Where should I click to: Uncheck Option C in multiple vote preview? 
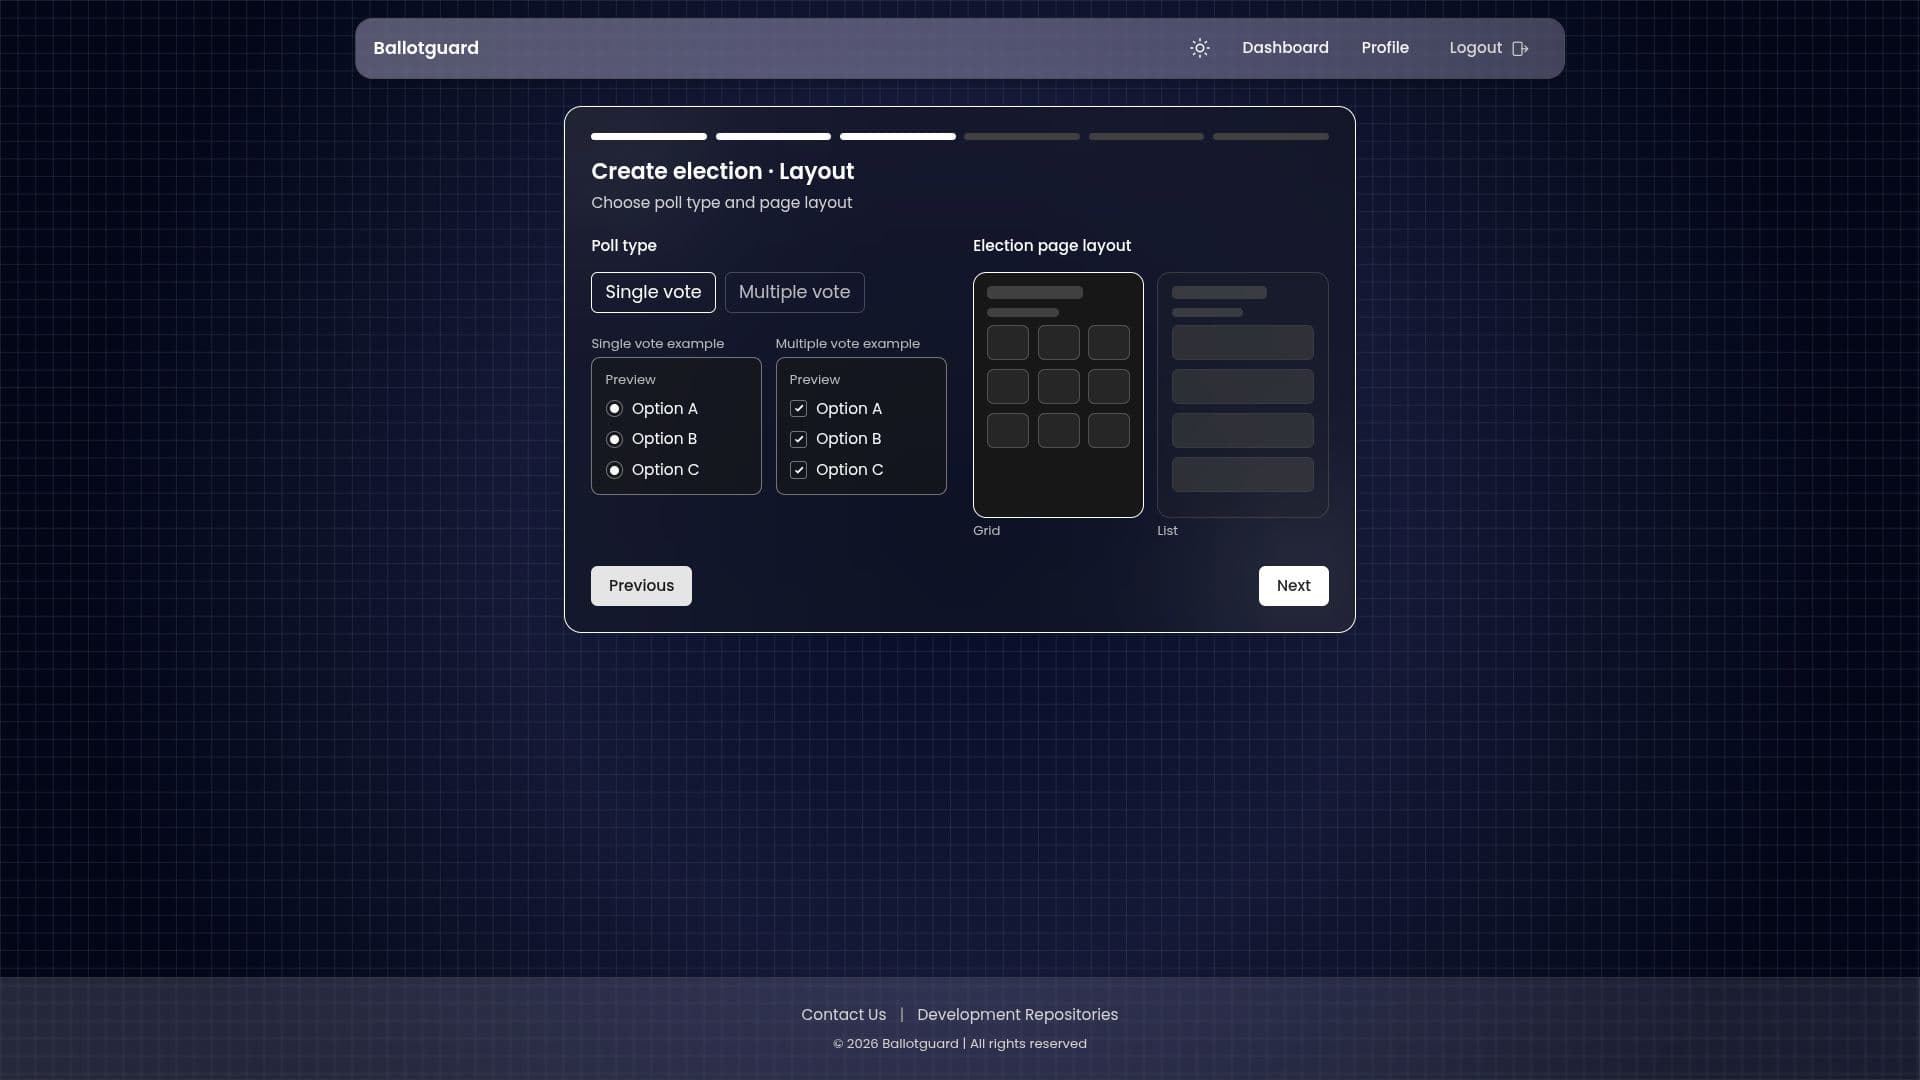click(798, 470)
